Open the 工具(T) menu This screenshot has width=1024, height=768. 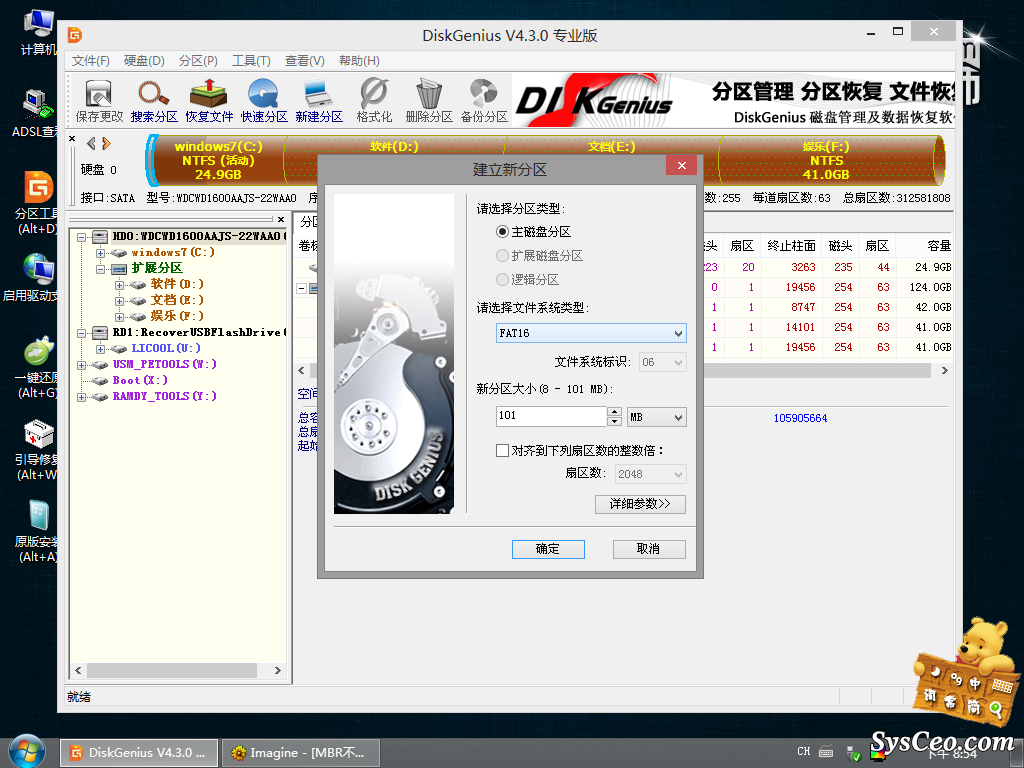[x=251, y=61]
